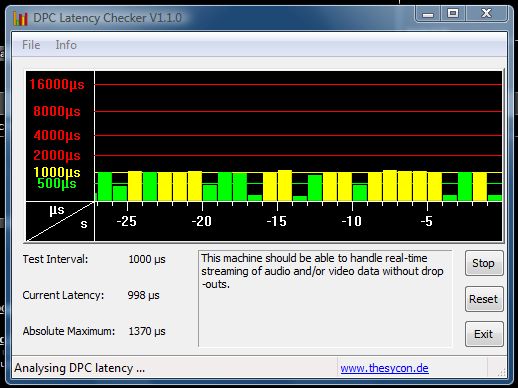Click the resize grip in status bar corner
This screenshot has width=518, height=388.
coord(501,372)
